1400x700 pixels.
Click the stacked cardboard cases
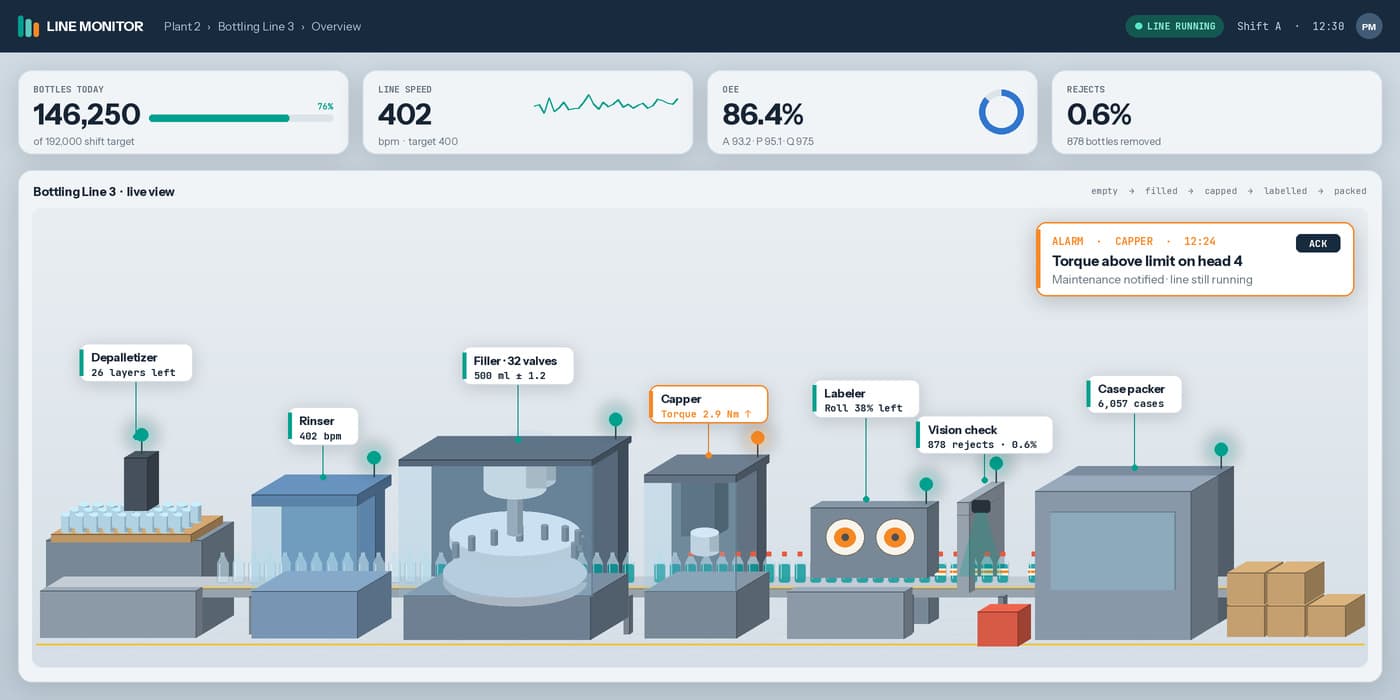click(x=1294, y=599)
